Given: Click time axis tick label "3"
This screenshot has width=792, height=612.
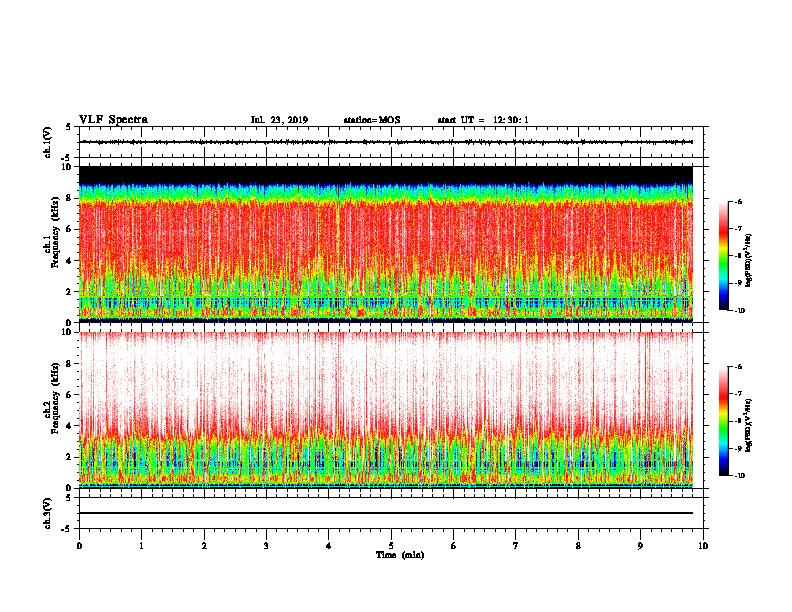Looking at the screenshot, I should click(266, 546).
